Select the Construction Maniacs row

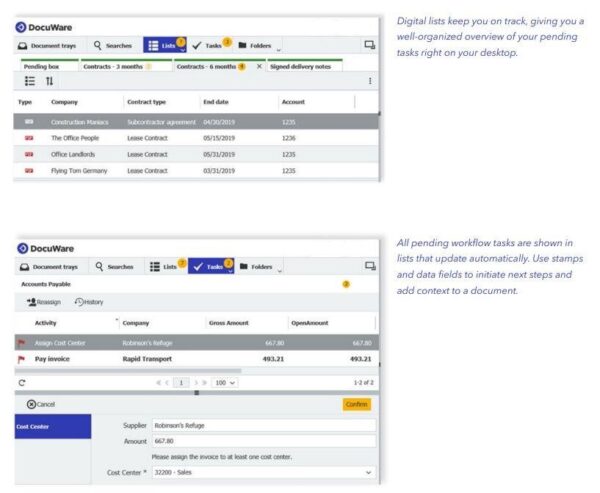click(x=196, y=122)
